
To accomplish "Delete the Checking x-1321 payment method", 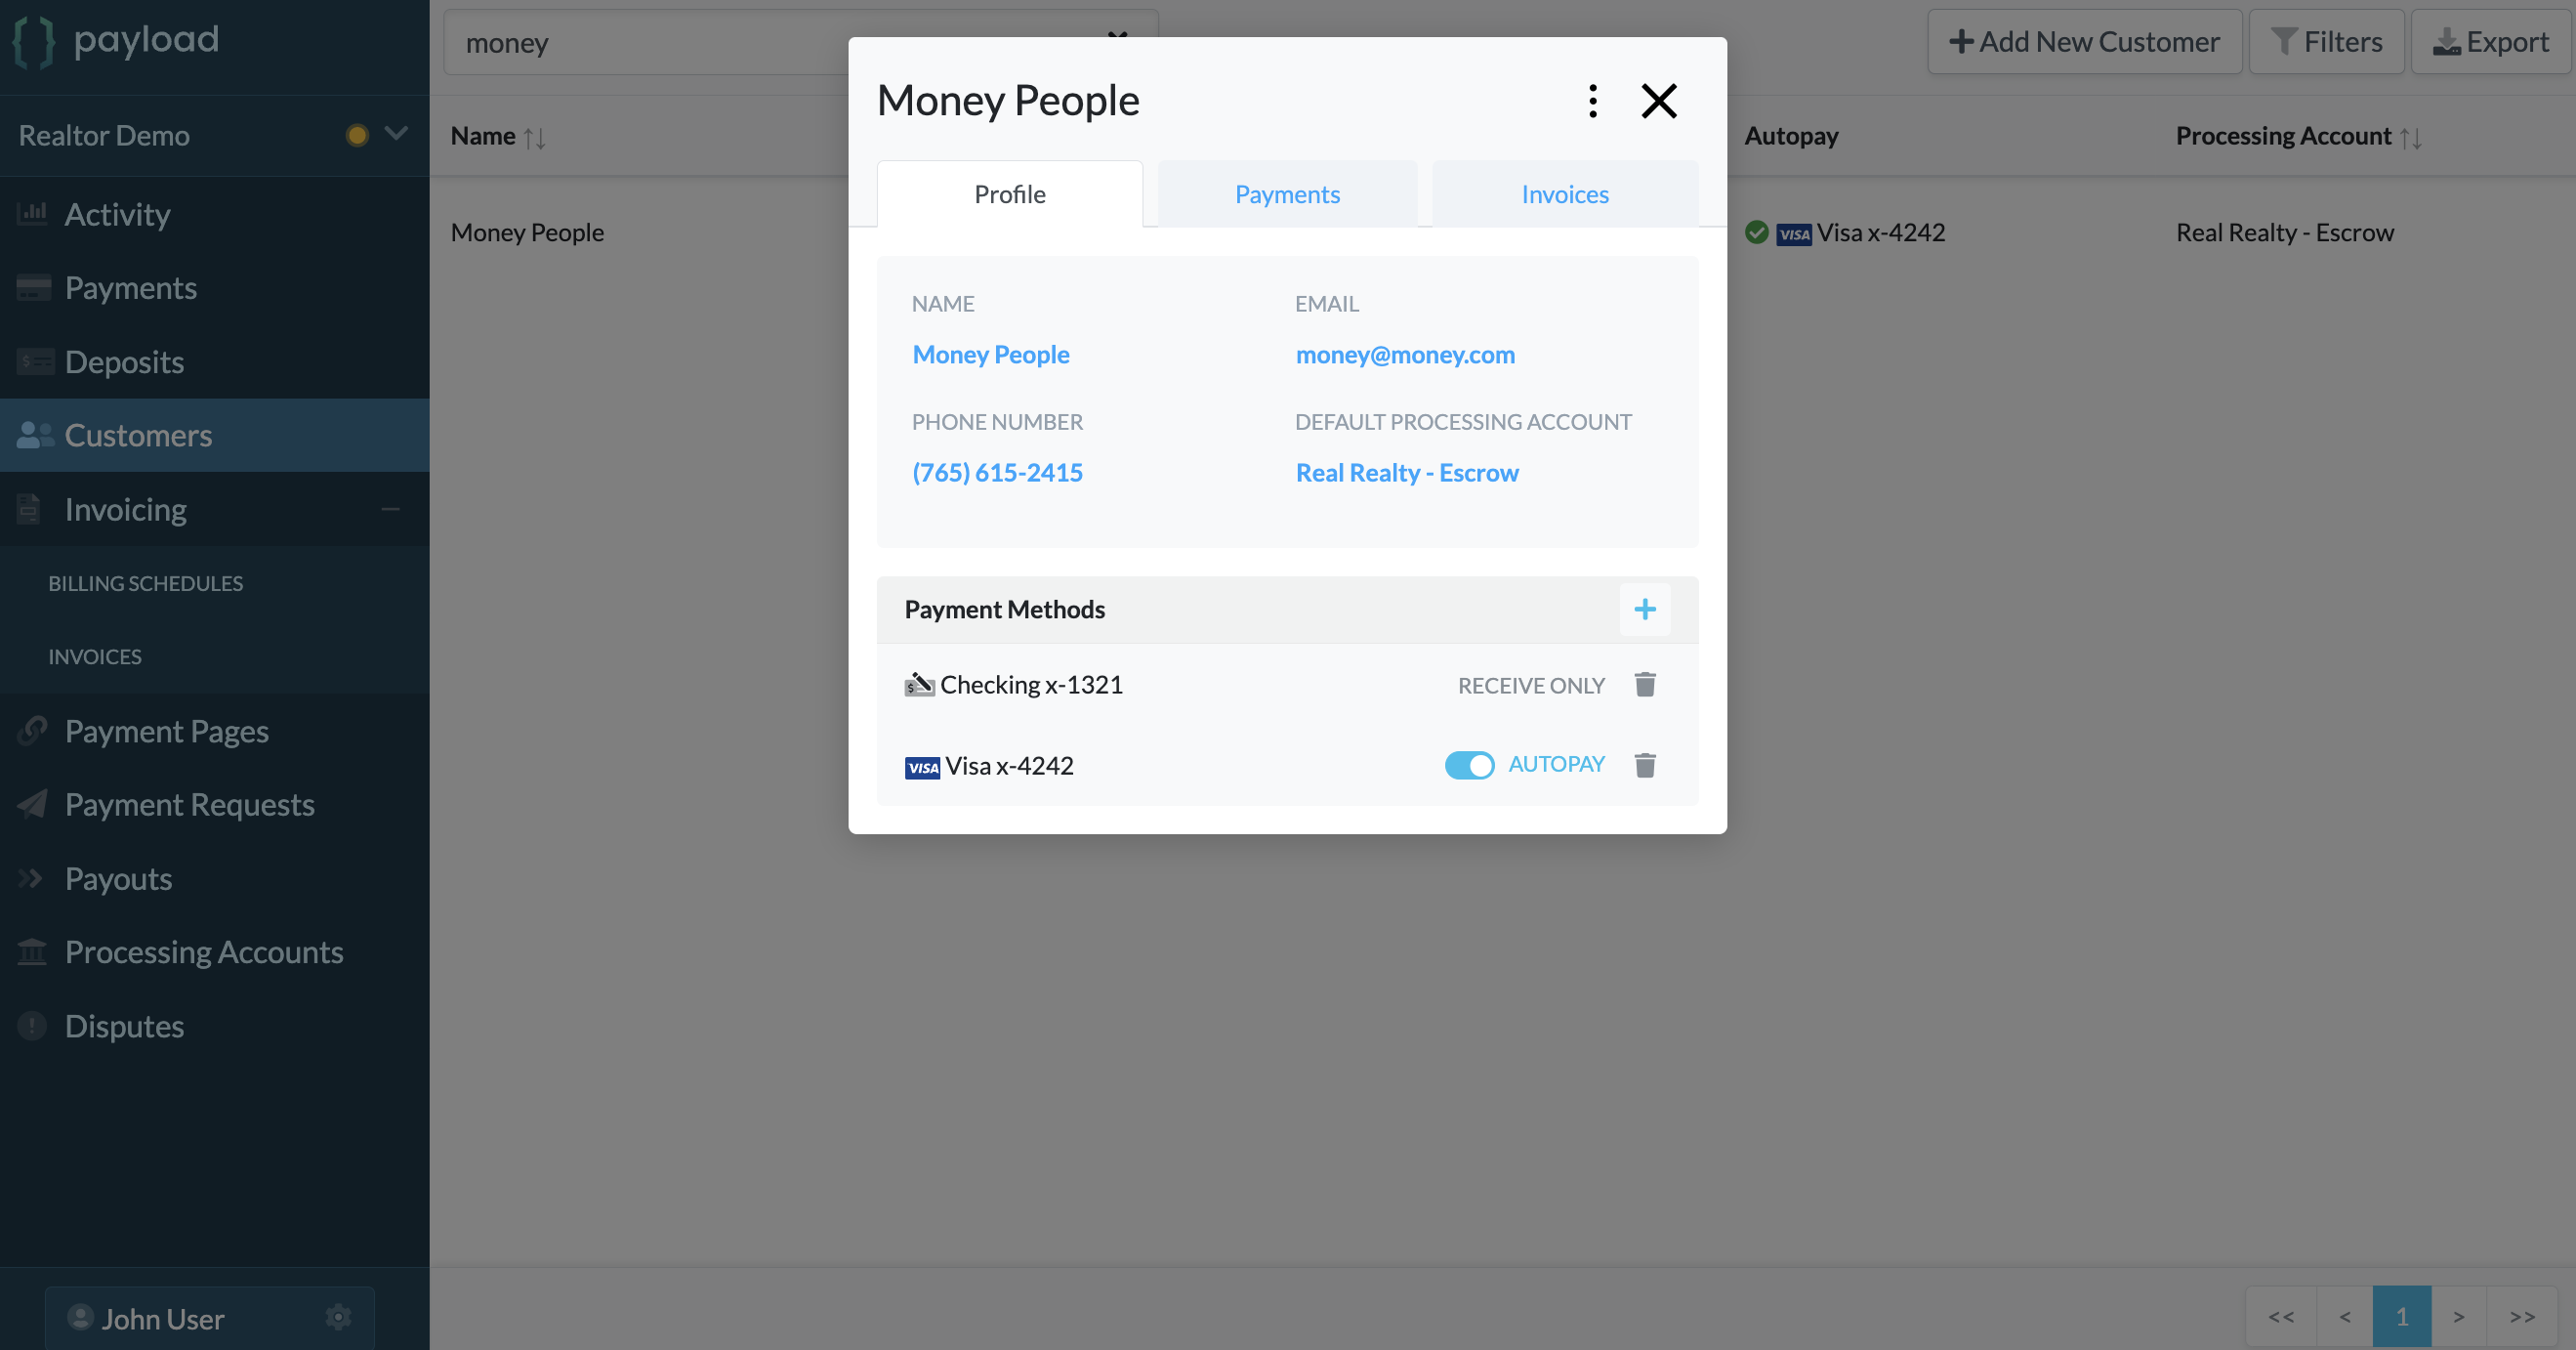I will (x=1644, y=685).
